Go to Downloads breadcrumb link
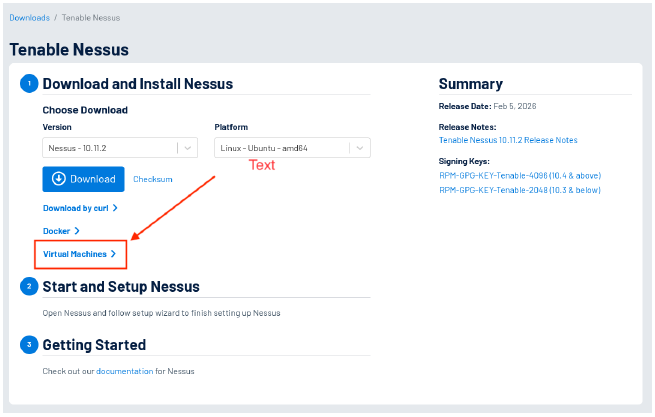Screen dimensions: 655x417 click(x=30, y=18)
